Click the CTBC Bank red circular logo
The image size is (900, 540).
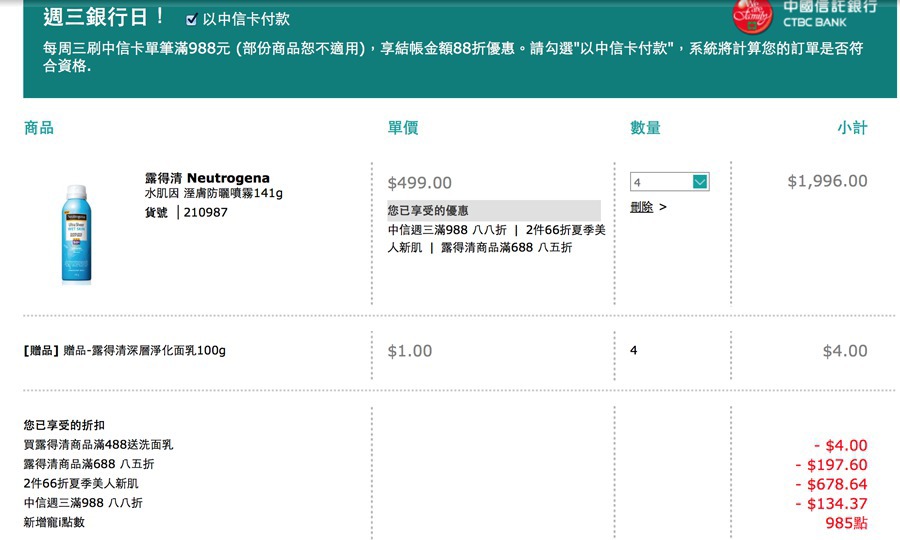tap(752, 16)
